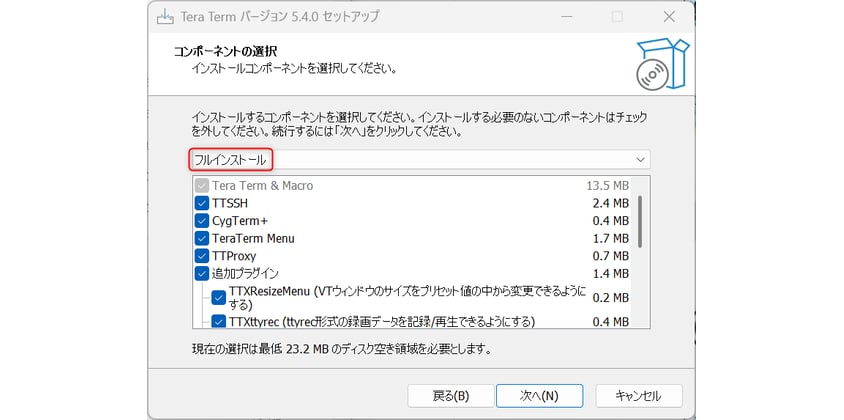Image resolution: width=844 pixels, height=420 pixels.
Task: Click the setup box and disc image
Action: [662, 64]
